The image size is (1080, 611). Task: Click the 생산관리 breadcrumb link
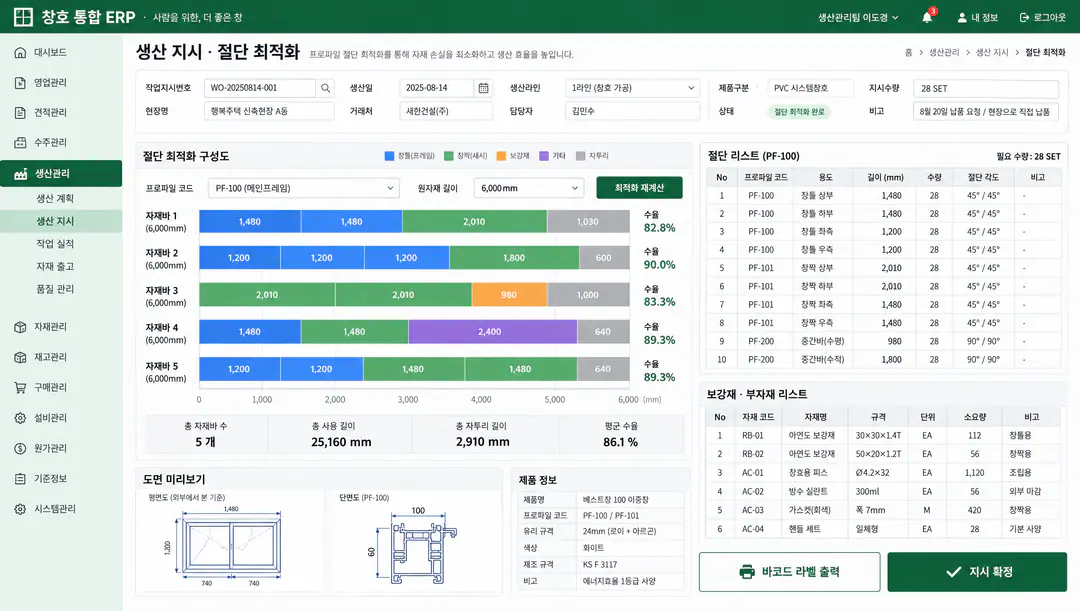pos(944,52)
